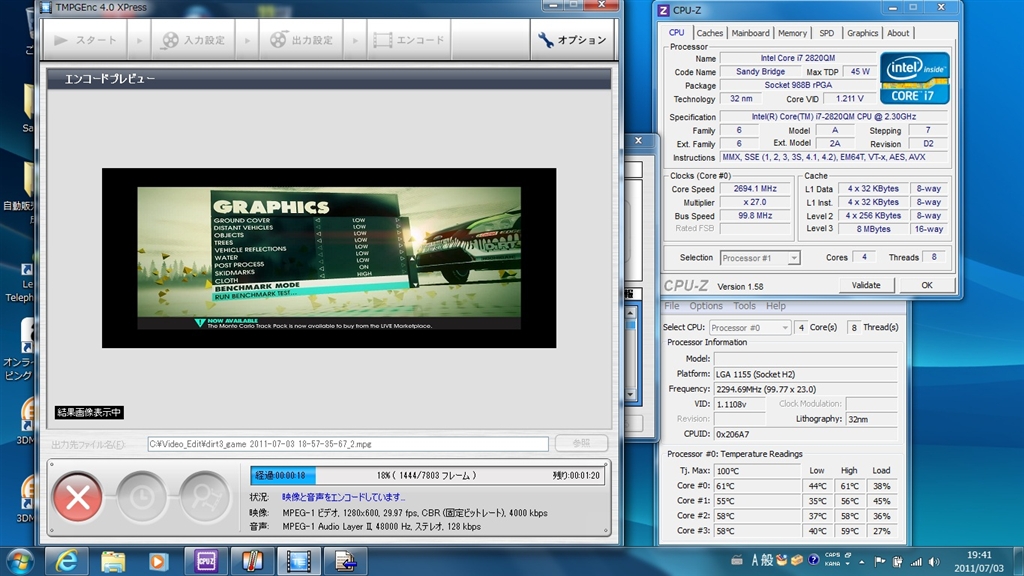Switch to TMPGEnc via its filmstrip taskbar icon
Viewport: 1024px width, 576px height.
tap(298, 562)
